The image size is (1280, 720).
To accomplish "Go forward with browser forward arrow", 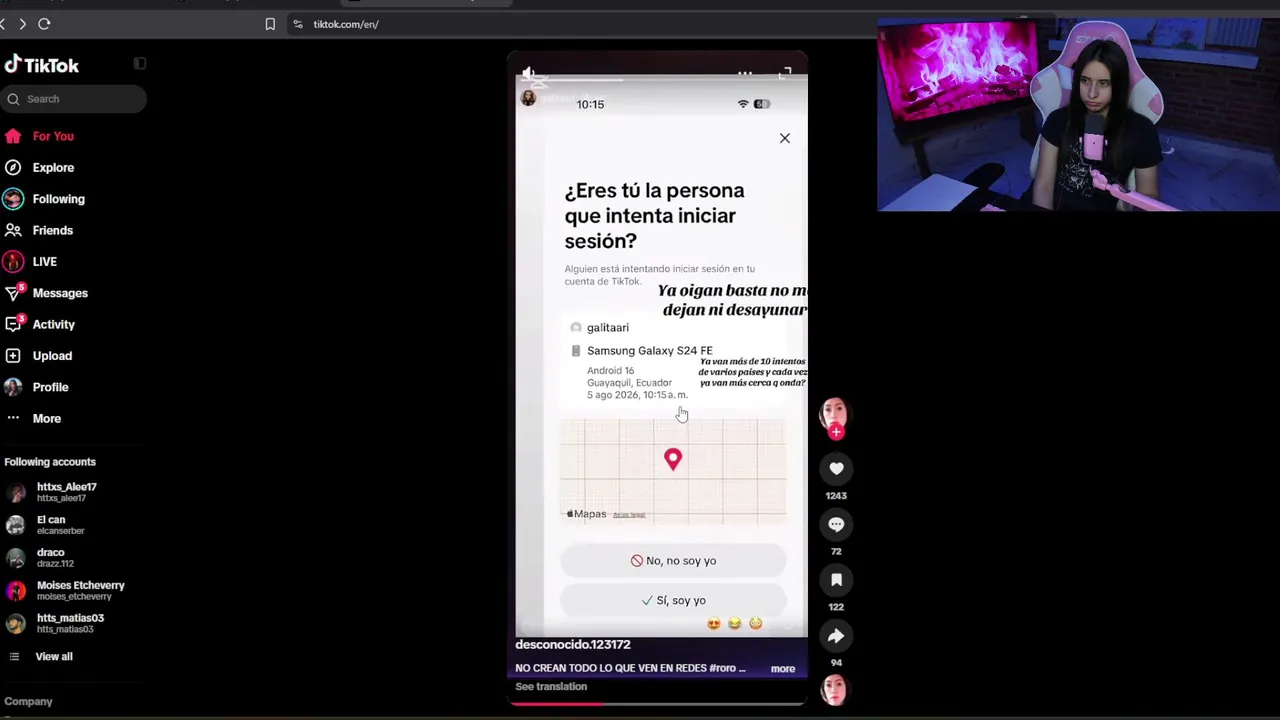I will pos(22,24).
